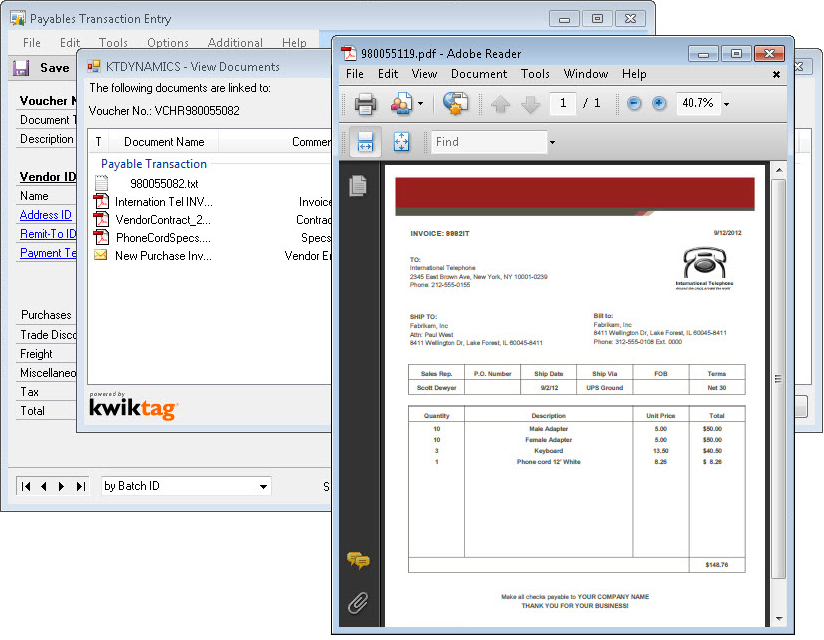
Task: Open File menu in Payables Transaction Entry
Action: coord(32,43)
